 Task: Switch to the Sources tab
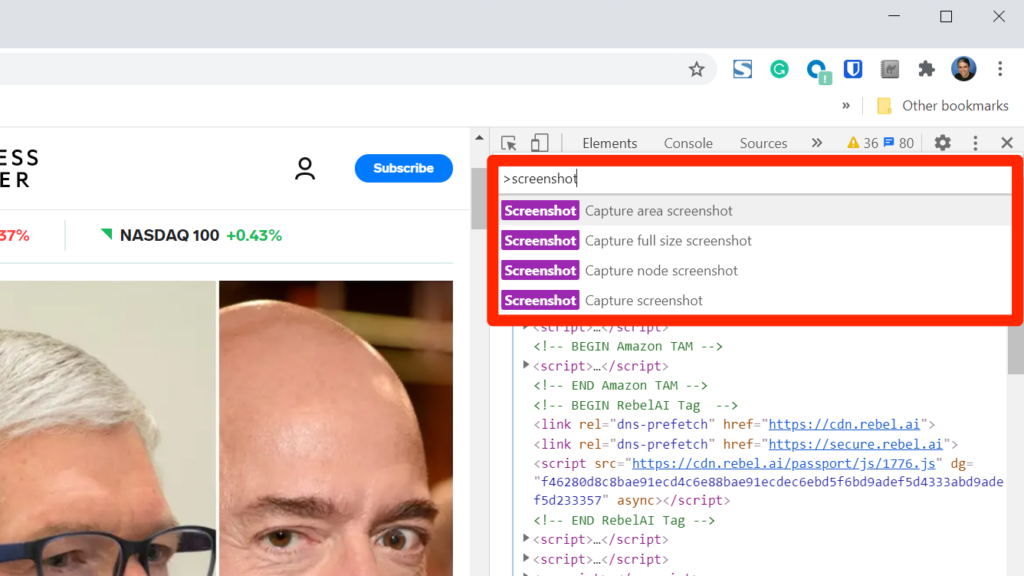763,143
